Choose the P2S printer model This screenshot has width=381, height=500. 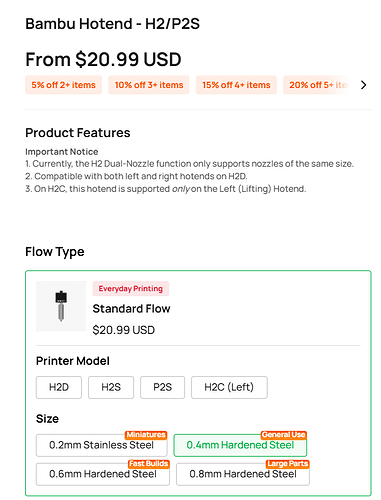(162, 387)
